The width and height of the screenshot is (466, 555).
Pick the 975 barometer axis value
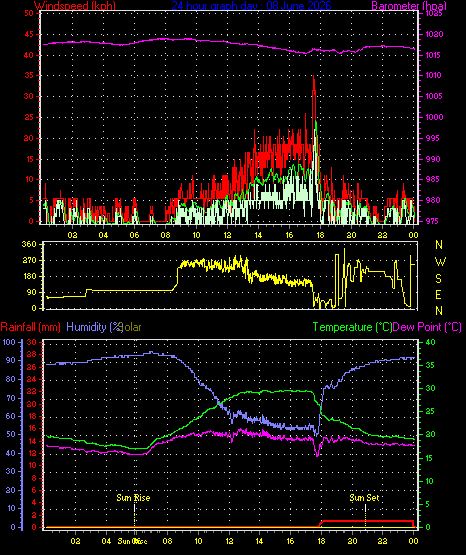(433, 221)
